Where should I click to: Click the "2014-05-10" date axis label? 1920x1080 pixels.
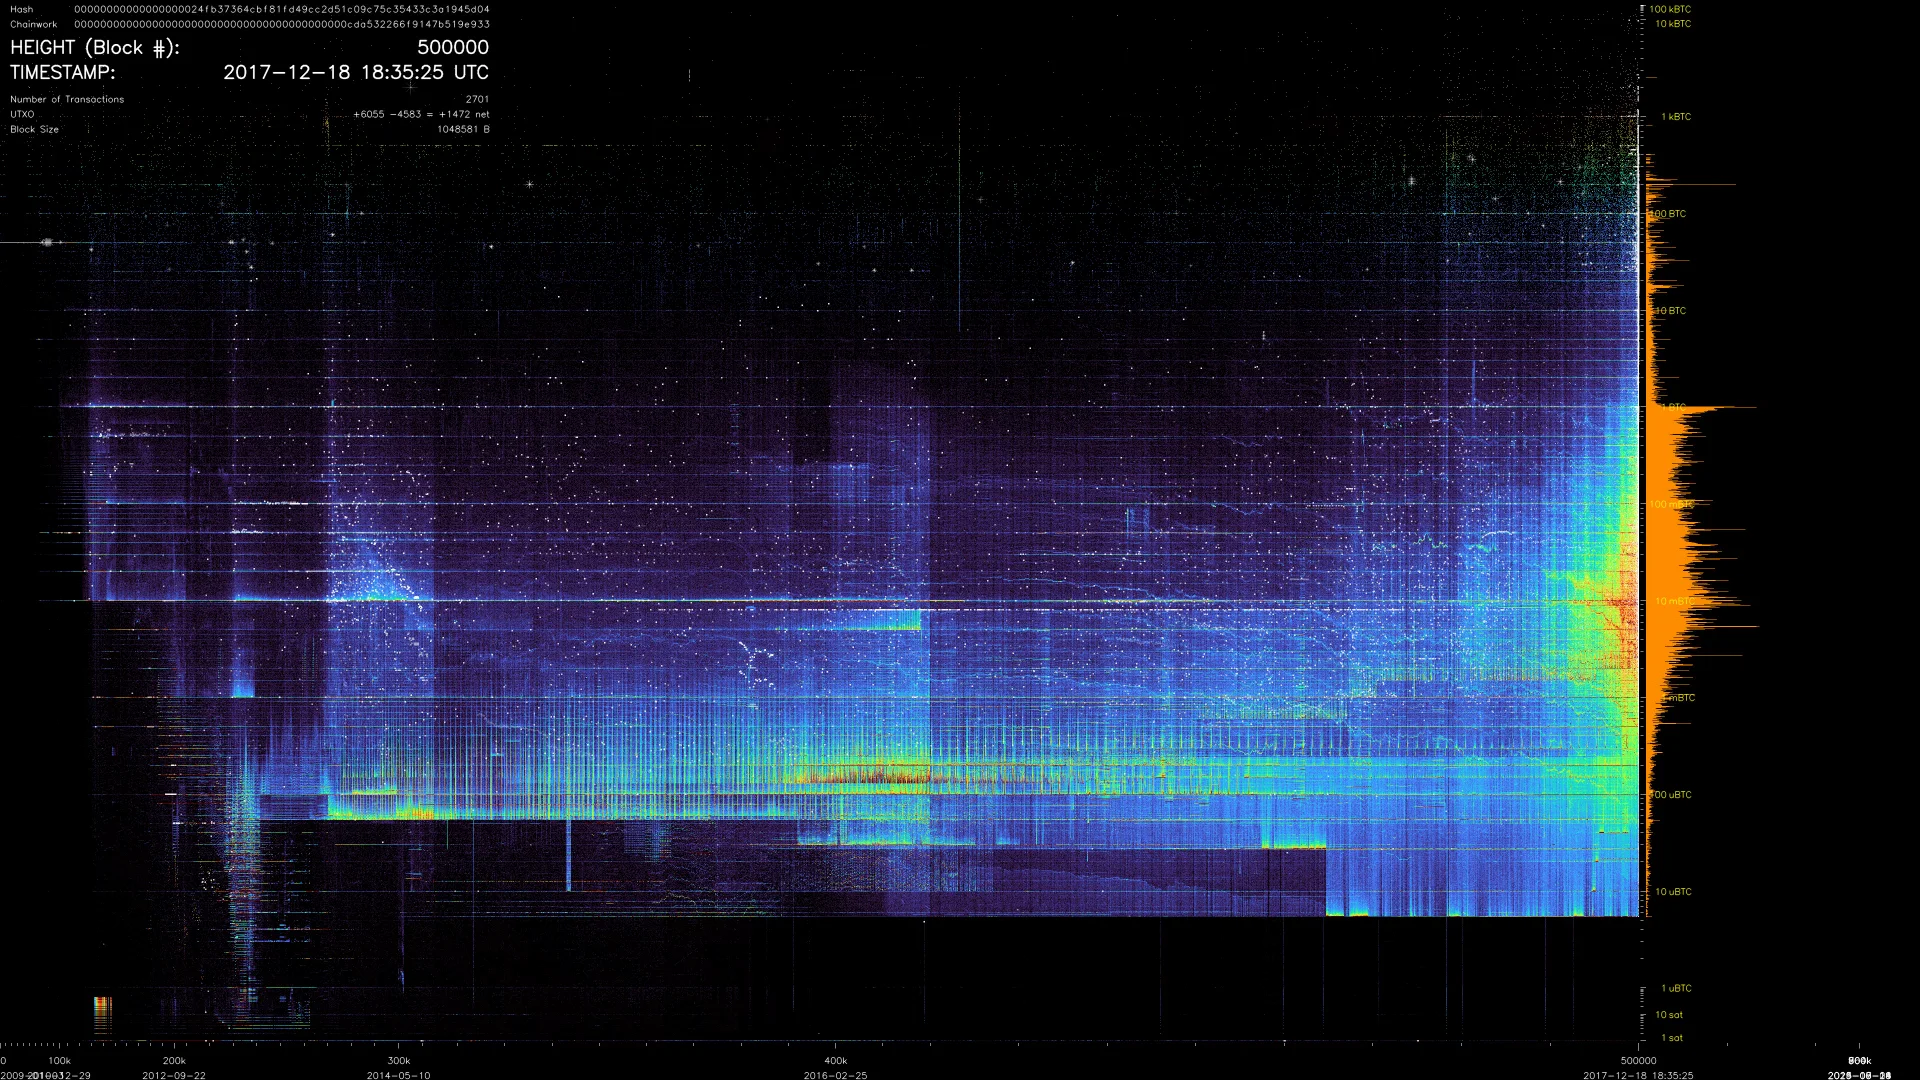pyautogui.click(x=399, y=1075)
